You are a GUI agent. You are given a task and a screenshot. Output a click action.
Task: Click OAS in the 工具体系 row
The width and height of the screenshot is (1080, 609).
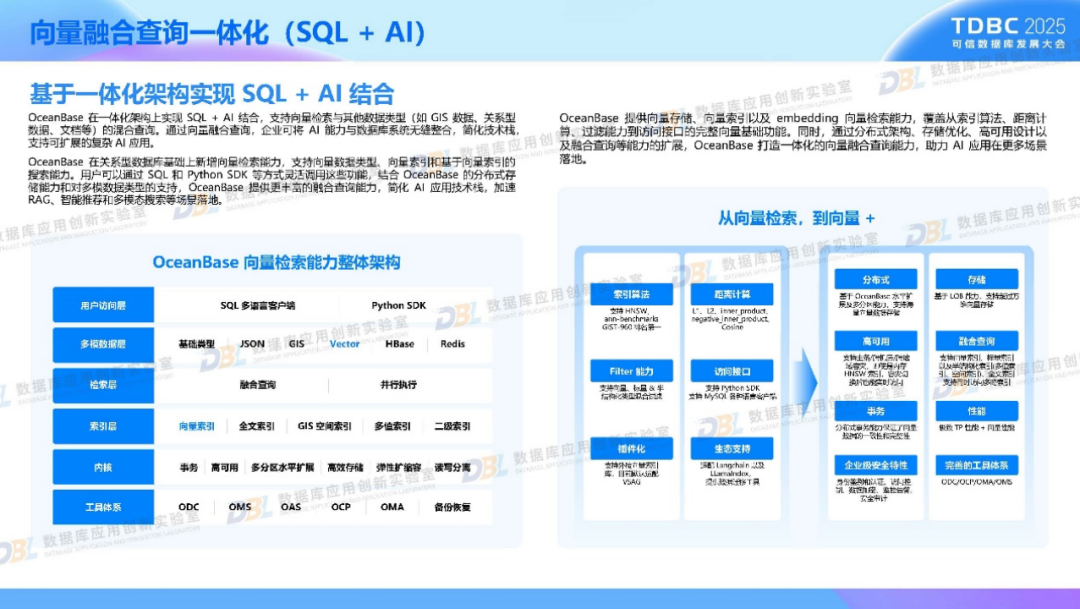291,507
